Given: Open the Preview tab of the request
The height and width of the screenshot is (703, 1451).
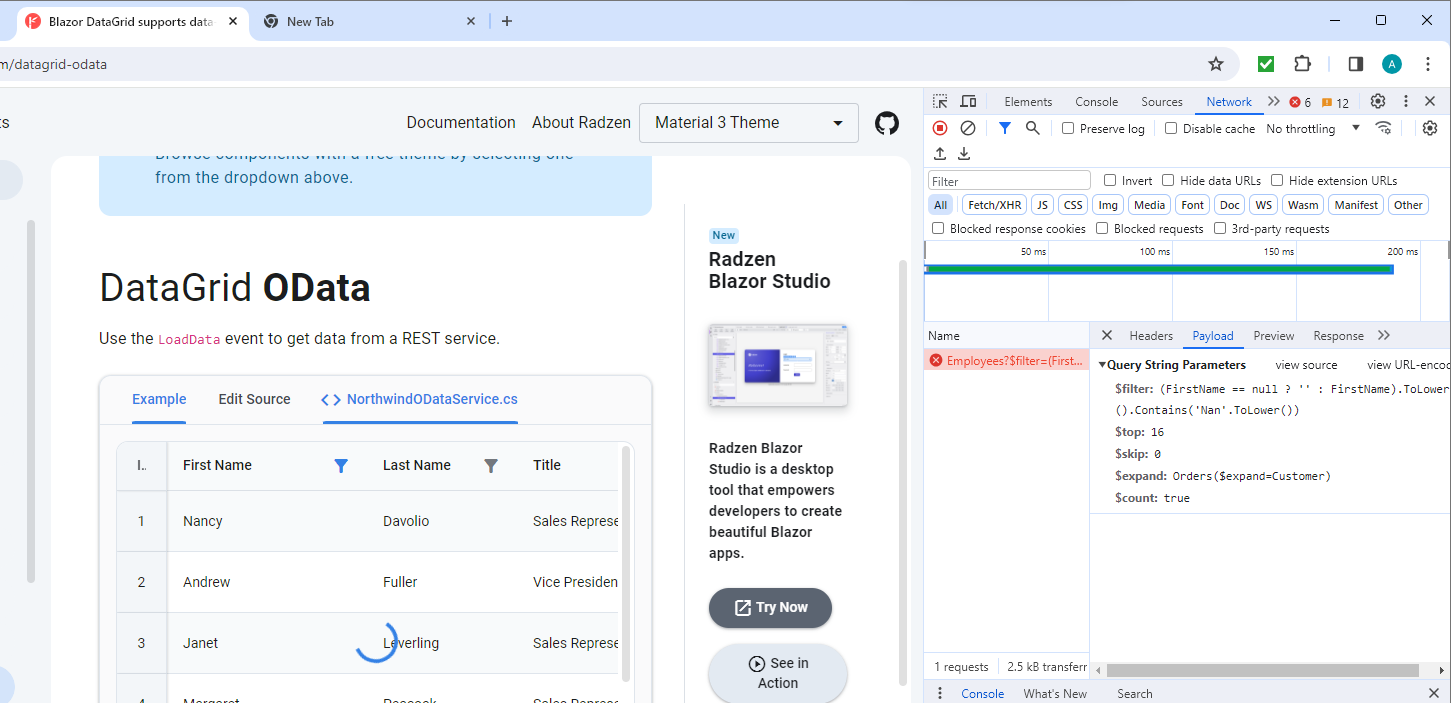Looking at the screenshot, I should coord(1273,335).
